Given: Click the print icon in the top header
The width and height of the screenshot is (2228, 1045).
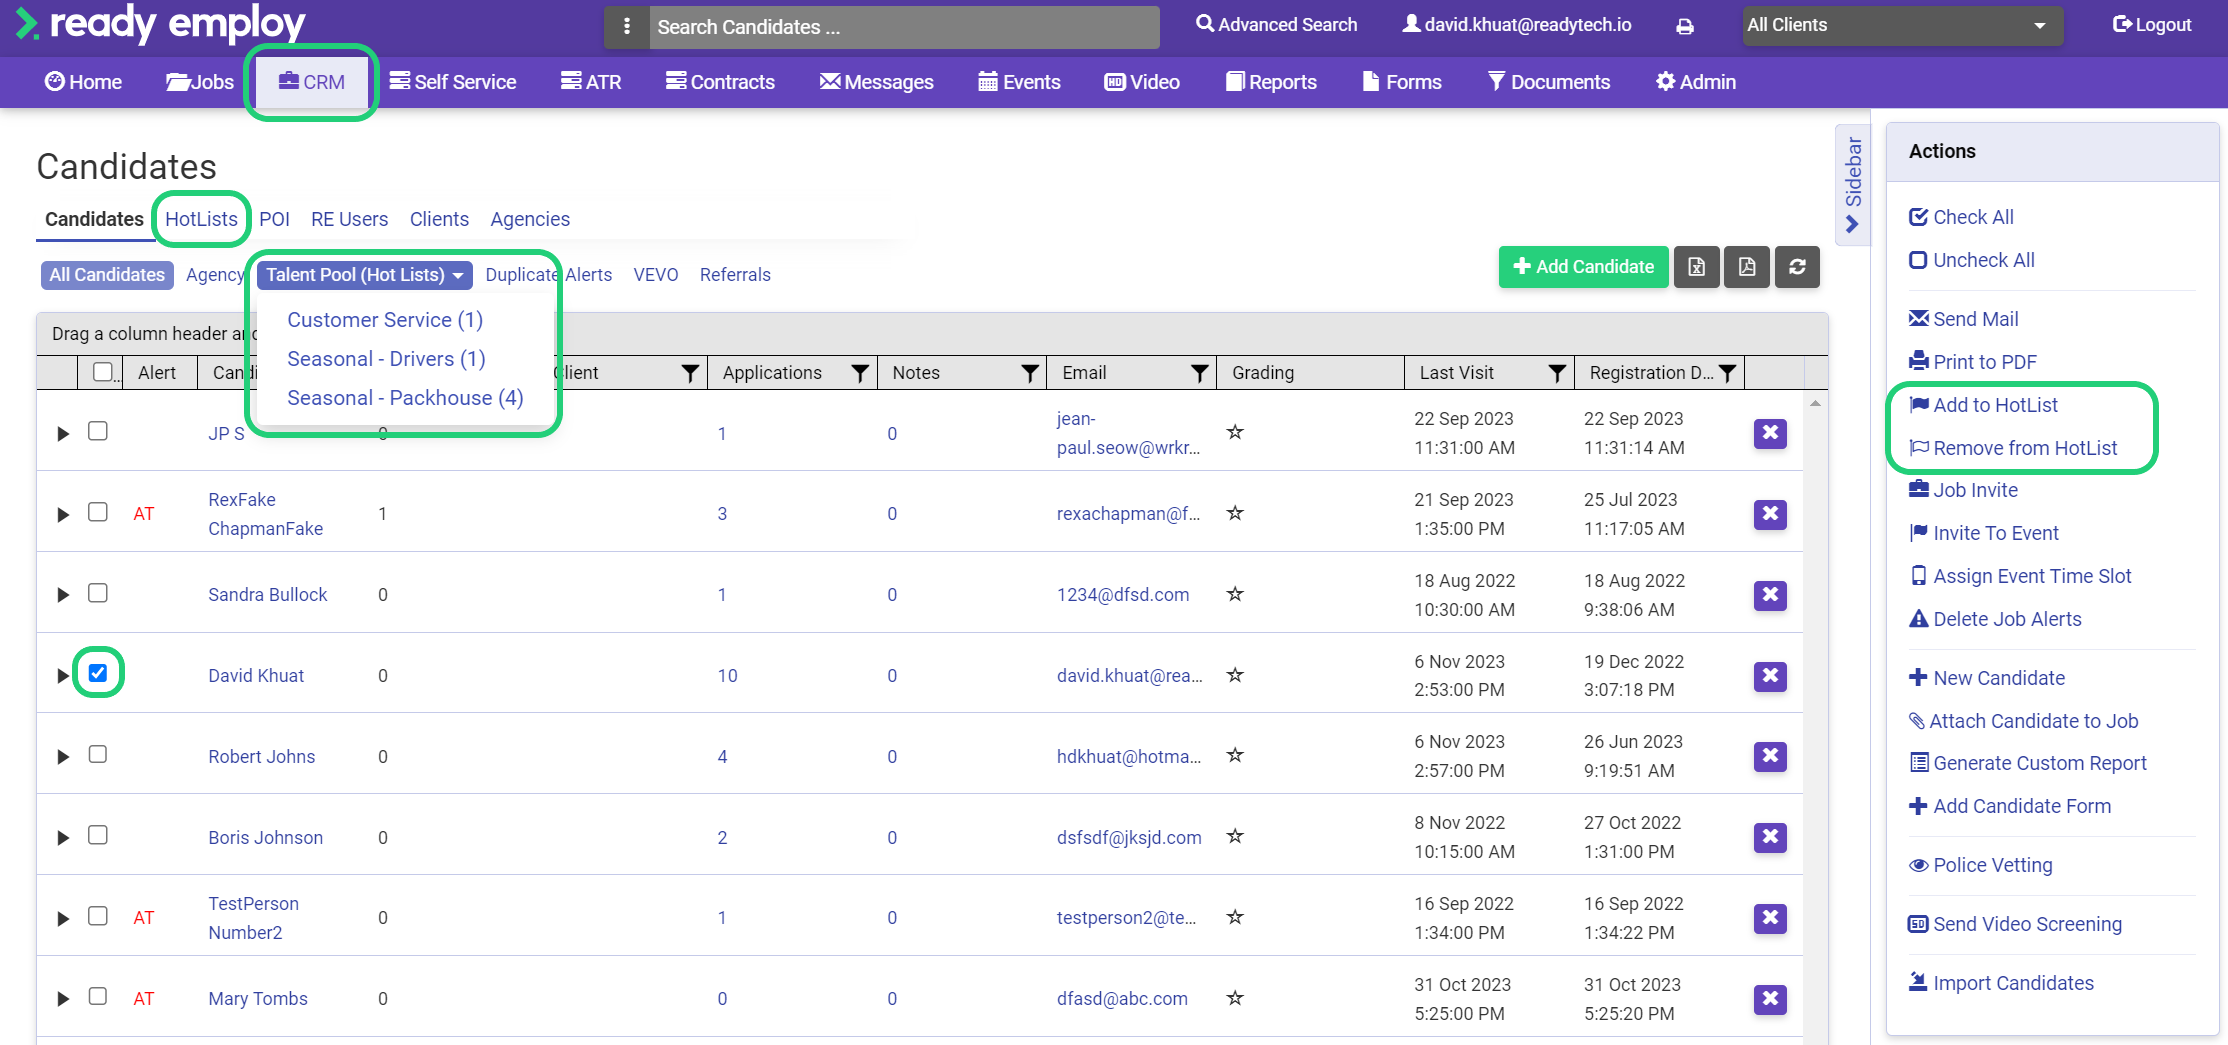Looking at the screenshot, I should (1685, 26).
